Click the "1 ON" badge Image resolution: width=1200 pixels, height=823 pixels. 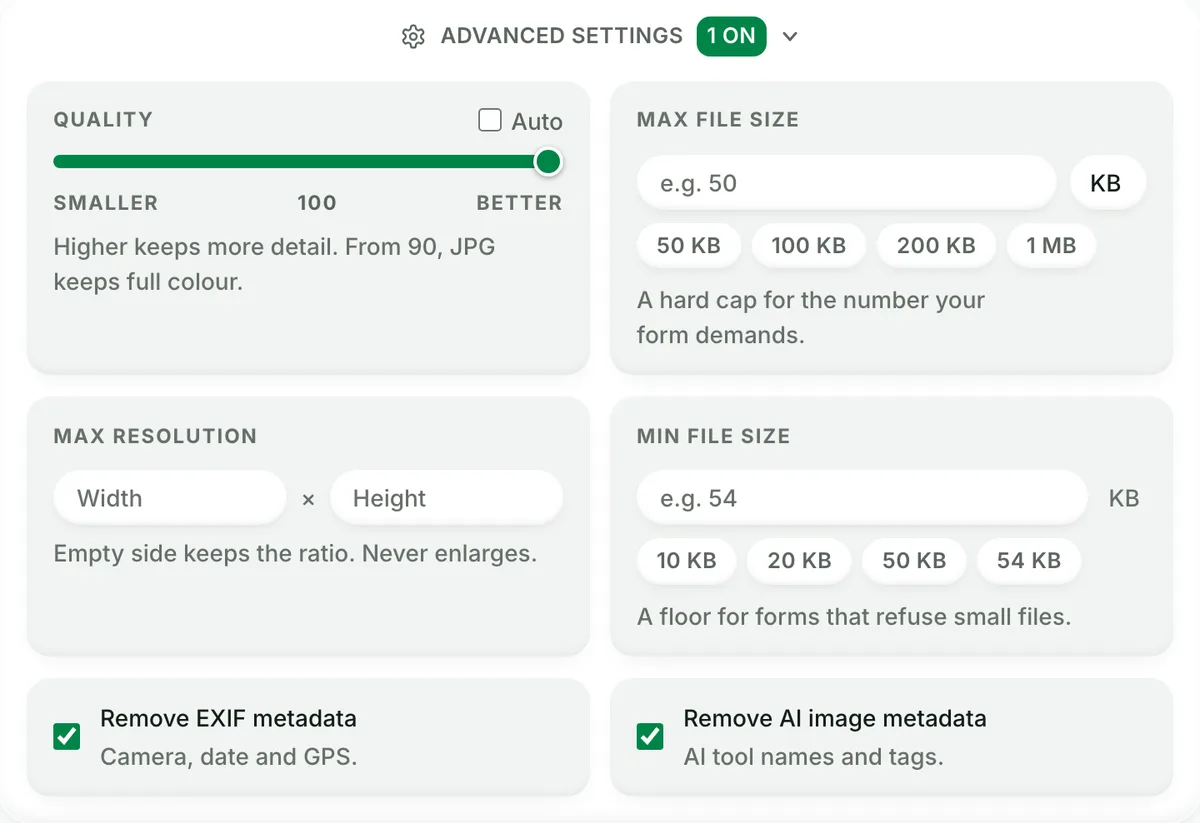731,36
